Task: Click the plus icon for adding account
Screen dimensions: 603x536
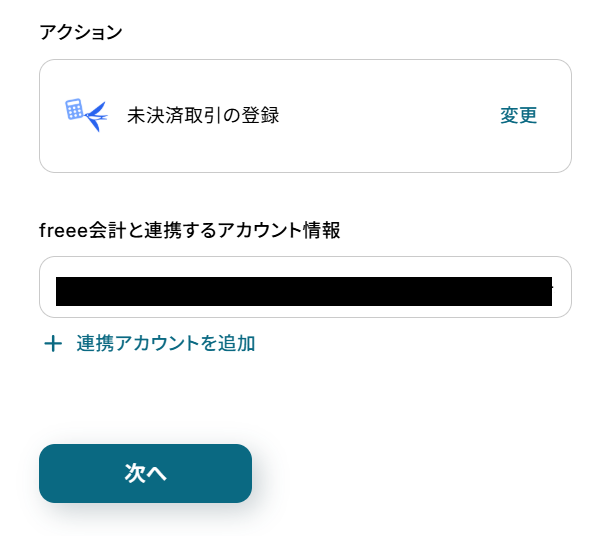Action: pyautogui.click(x=53, y=344)
